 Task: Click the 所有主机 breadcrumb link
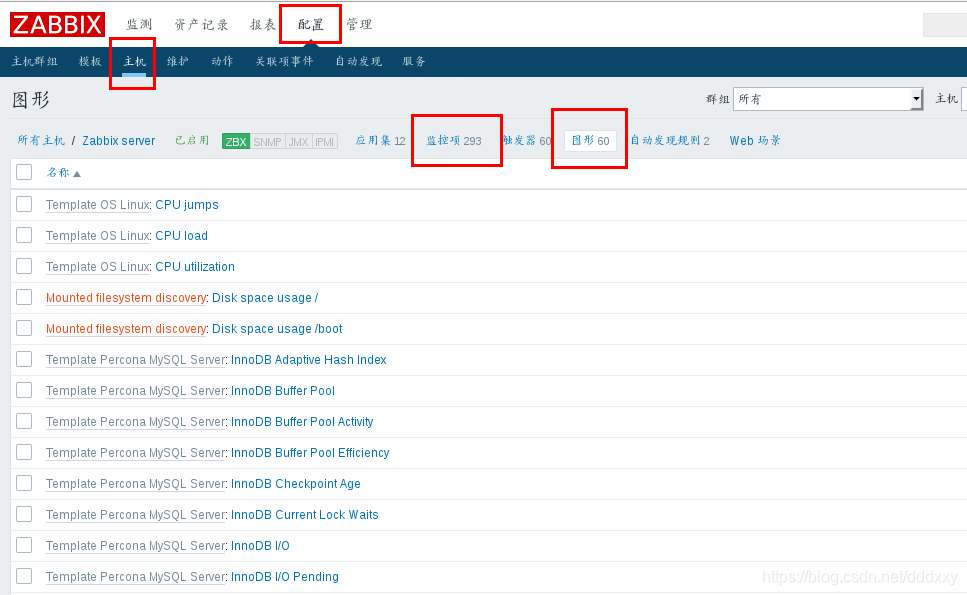click(x=41, y=141)
